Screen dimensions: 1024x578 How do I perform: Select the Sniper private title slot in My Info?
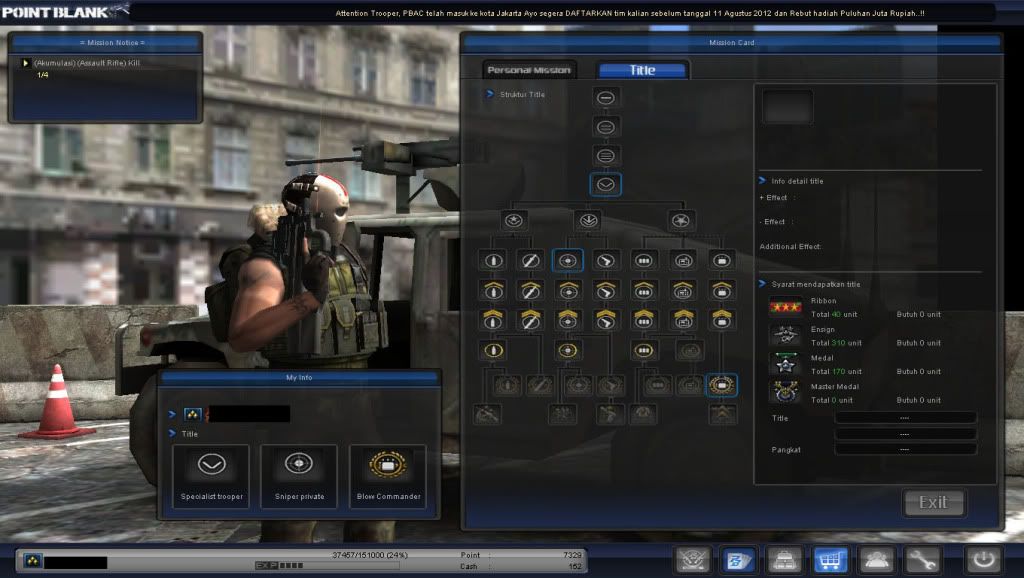pyautogui.click(x=299, y=476)
